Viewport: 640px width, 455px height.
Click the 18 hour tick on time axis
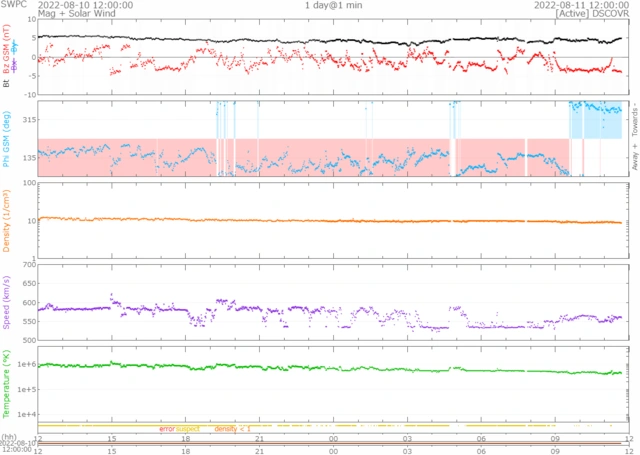coord(185,439)
